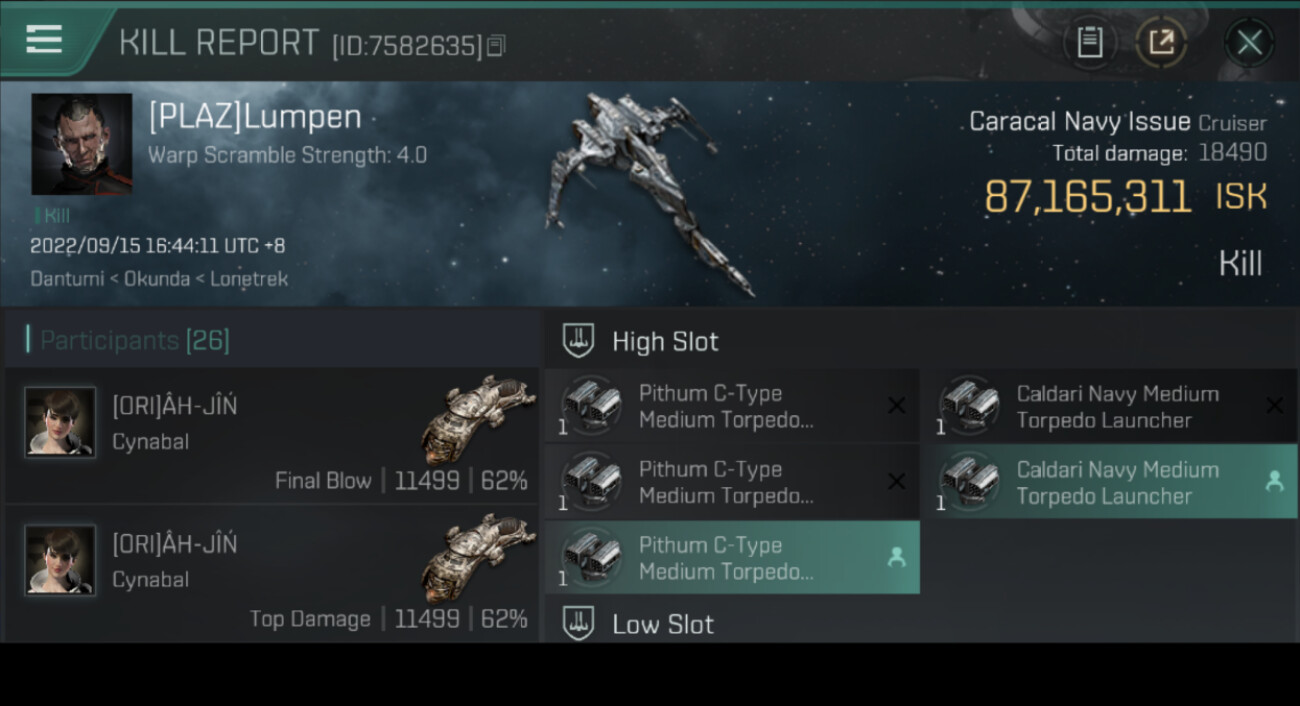1300x706 pixels.
Task: Select the Cynabal ship image for Final Blow
Action: (x=478, y=419)
